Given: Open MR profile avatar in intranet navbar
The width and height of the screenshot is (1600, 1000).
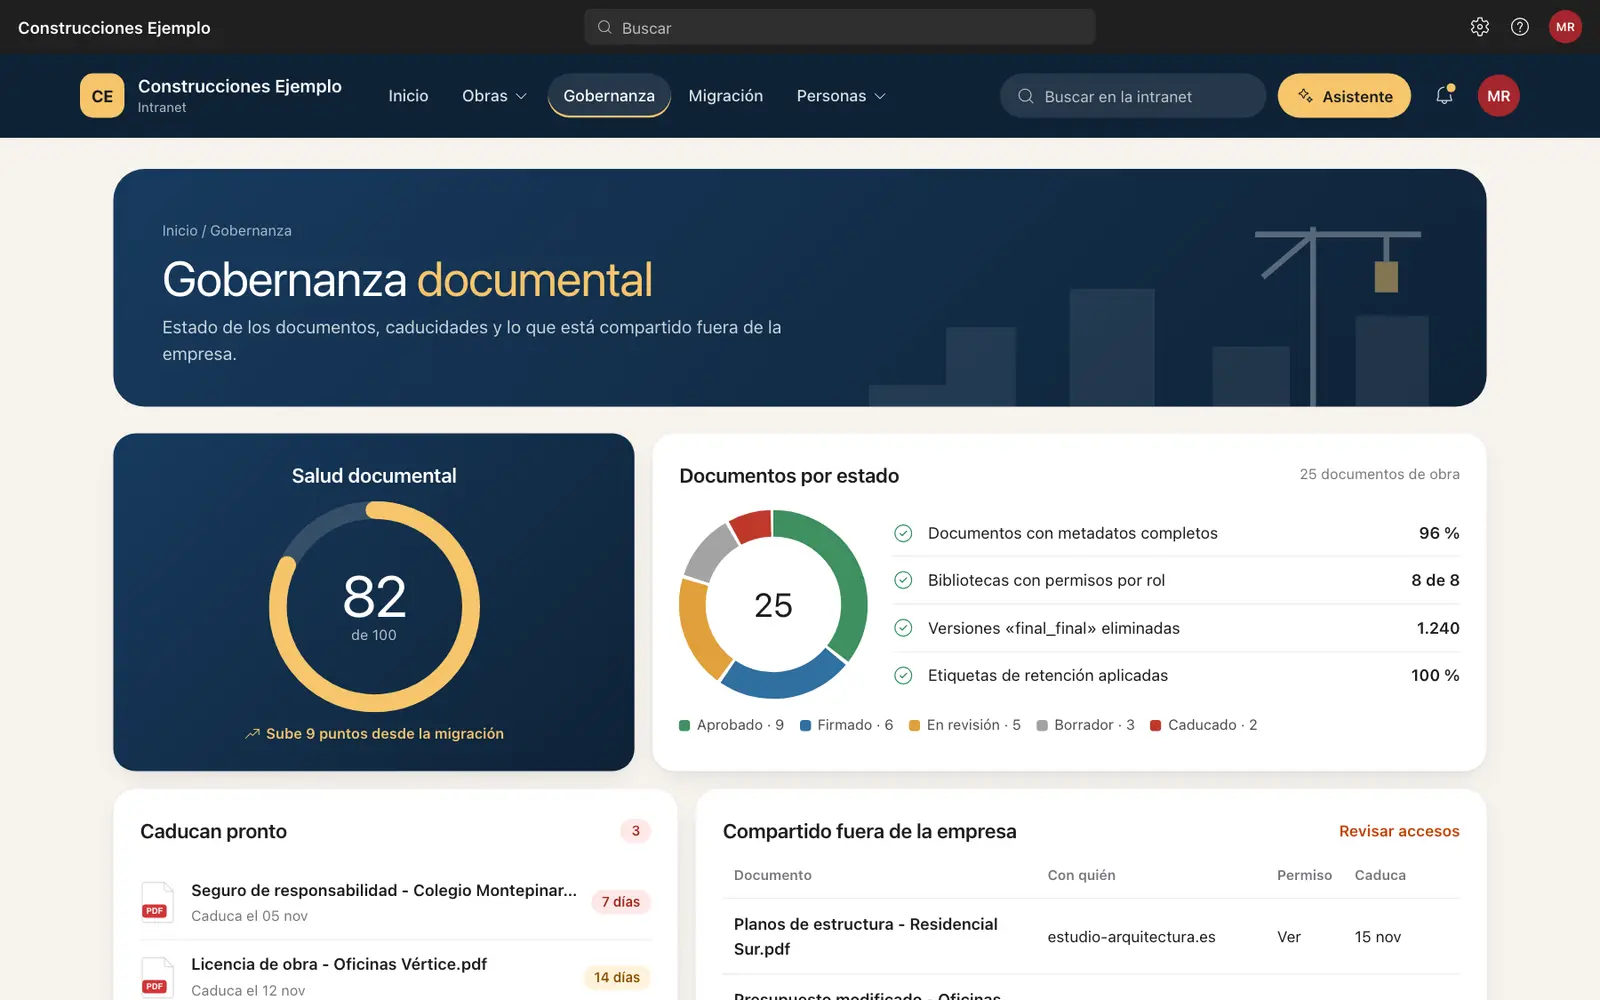Looking at the screenshot, I should (1498, 96).
